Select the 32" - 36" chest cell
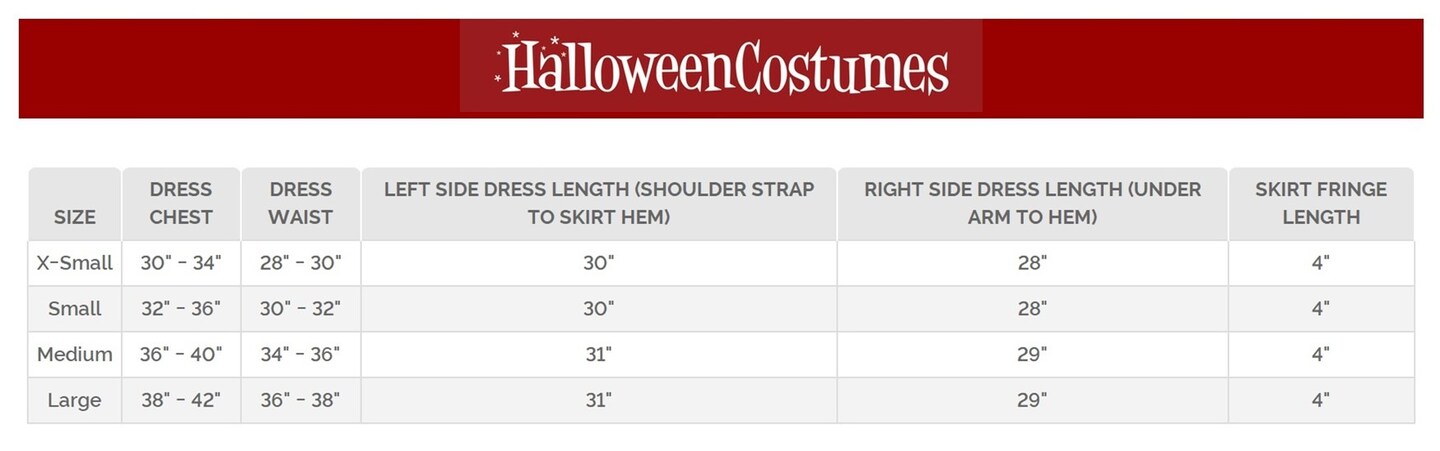Image resolution: width=1440 pixels, height=451 pixels. click(x=181, y=309)
